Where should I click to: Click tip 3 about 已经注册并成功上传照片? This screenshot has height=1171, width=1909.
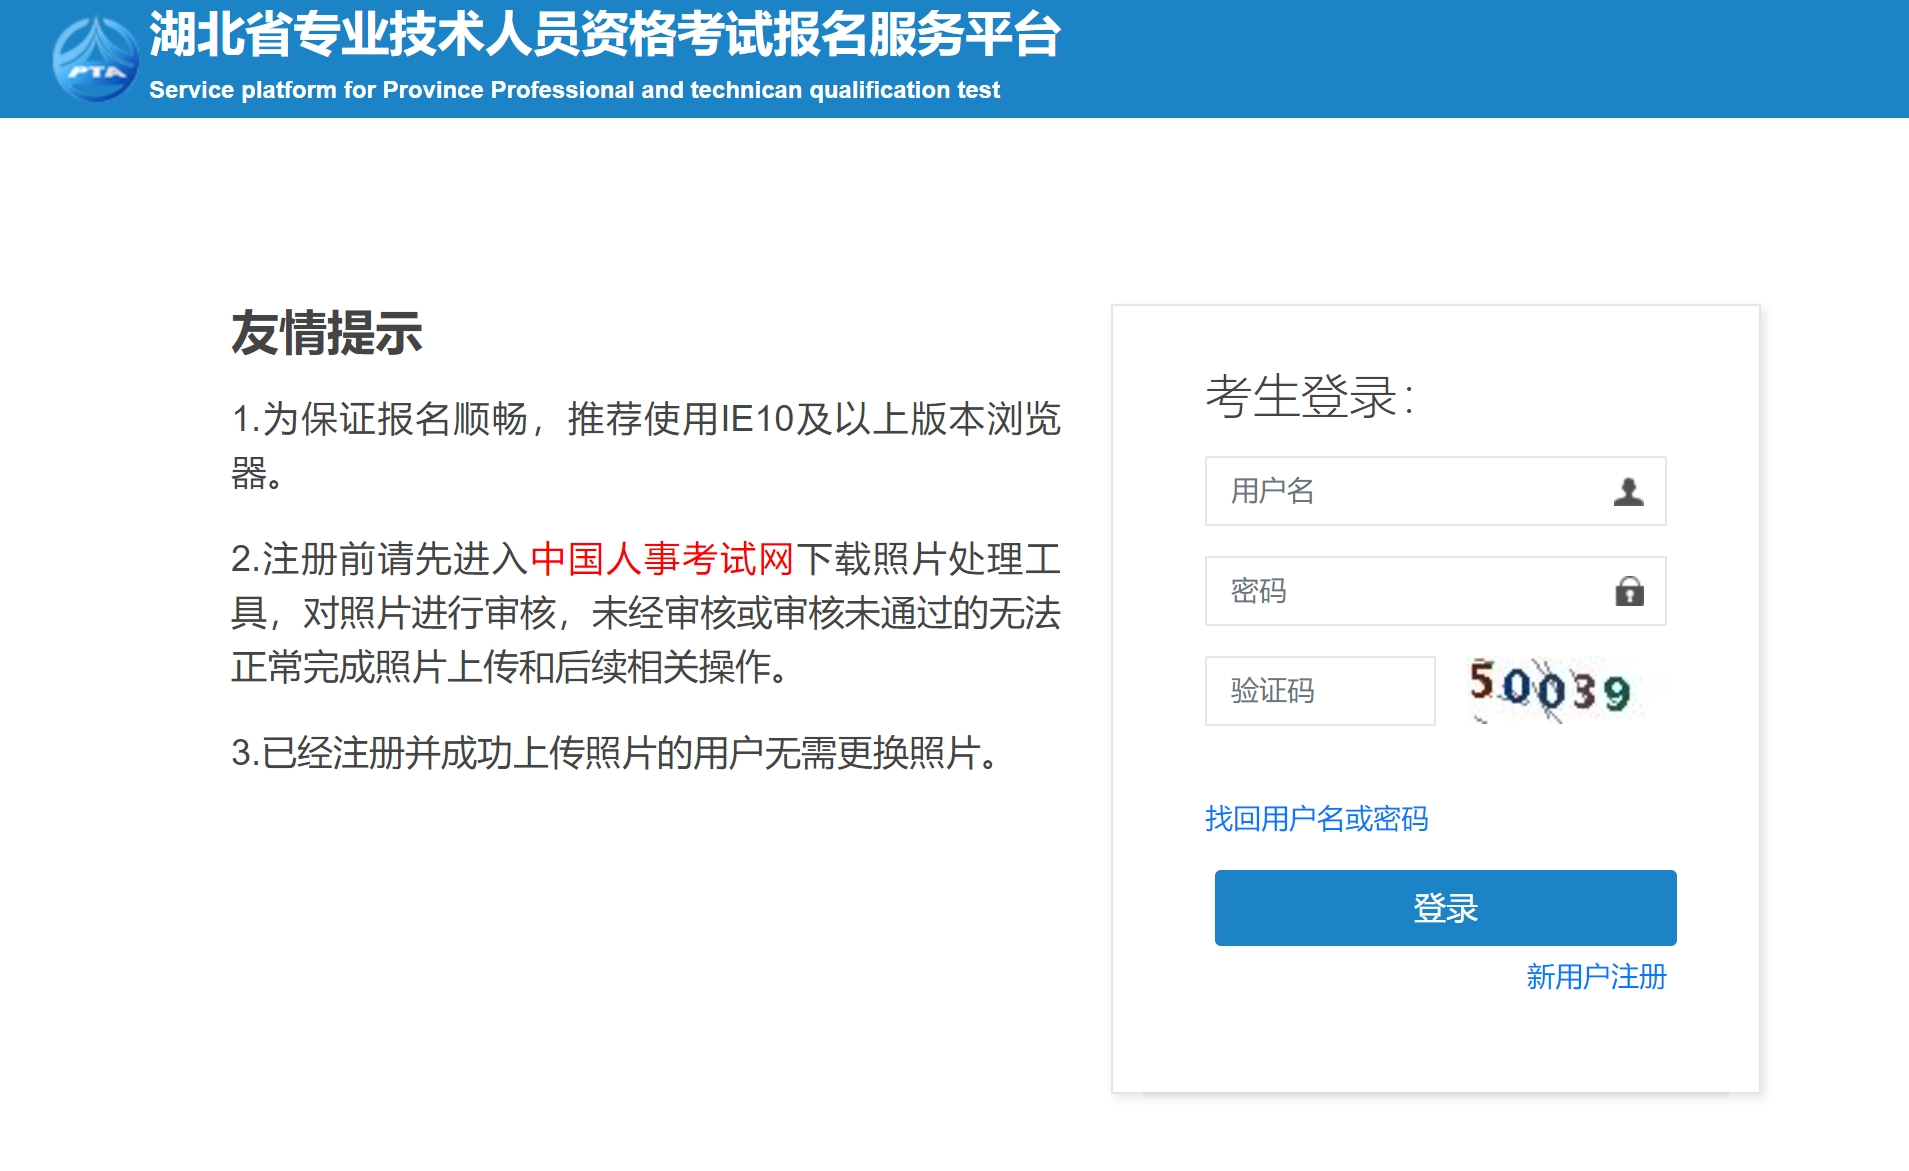point(615,753)
